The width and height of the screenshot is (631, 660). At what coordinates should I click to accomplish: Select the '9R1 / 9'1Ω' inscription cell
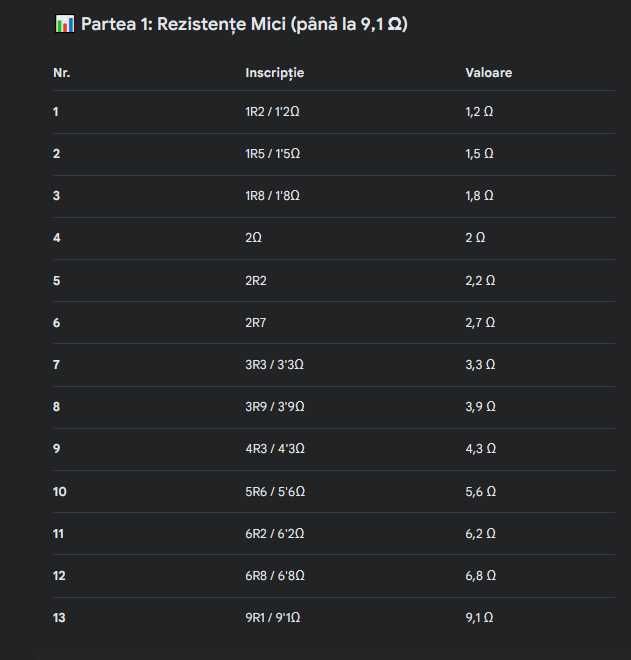click(x=273, y=617)
